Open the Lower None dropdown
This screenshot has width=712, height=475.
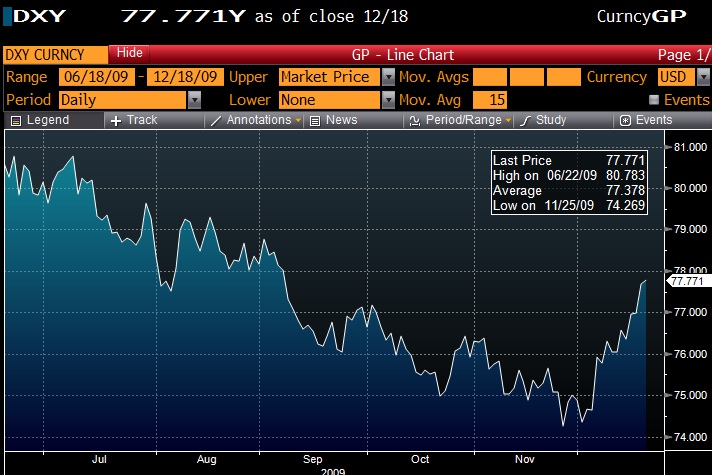pos(389,99)
